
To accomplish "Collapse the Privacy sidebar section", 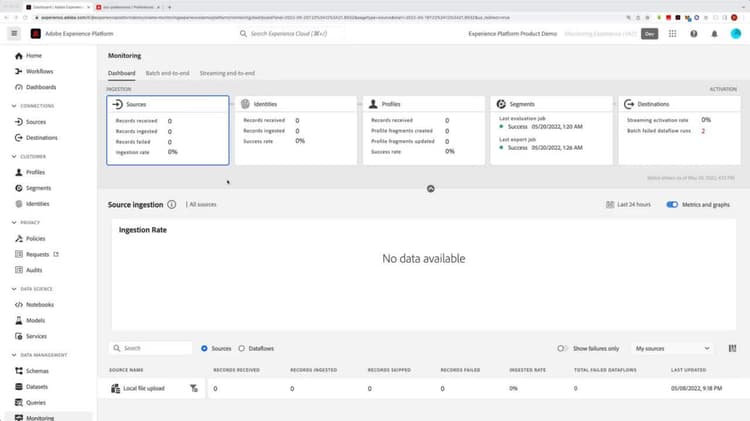I will 14,222.
